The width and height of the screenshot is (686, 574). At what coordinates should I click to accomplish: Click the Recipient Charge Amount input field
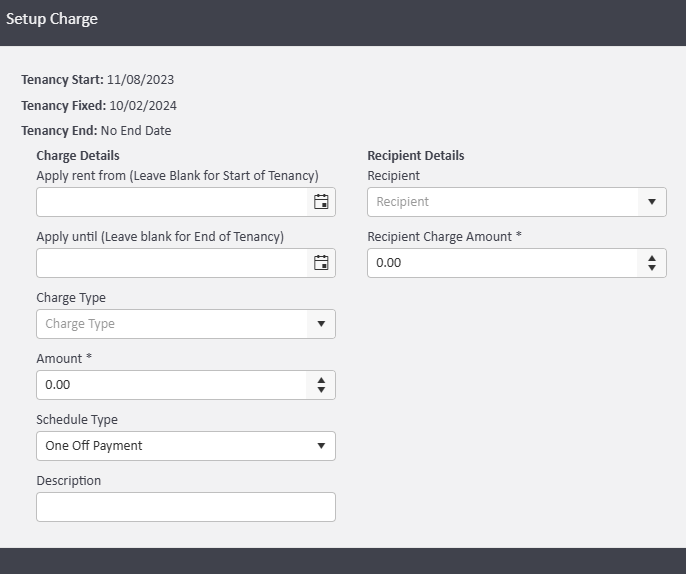click(500, 263)
